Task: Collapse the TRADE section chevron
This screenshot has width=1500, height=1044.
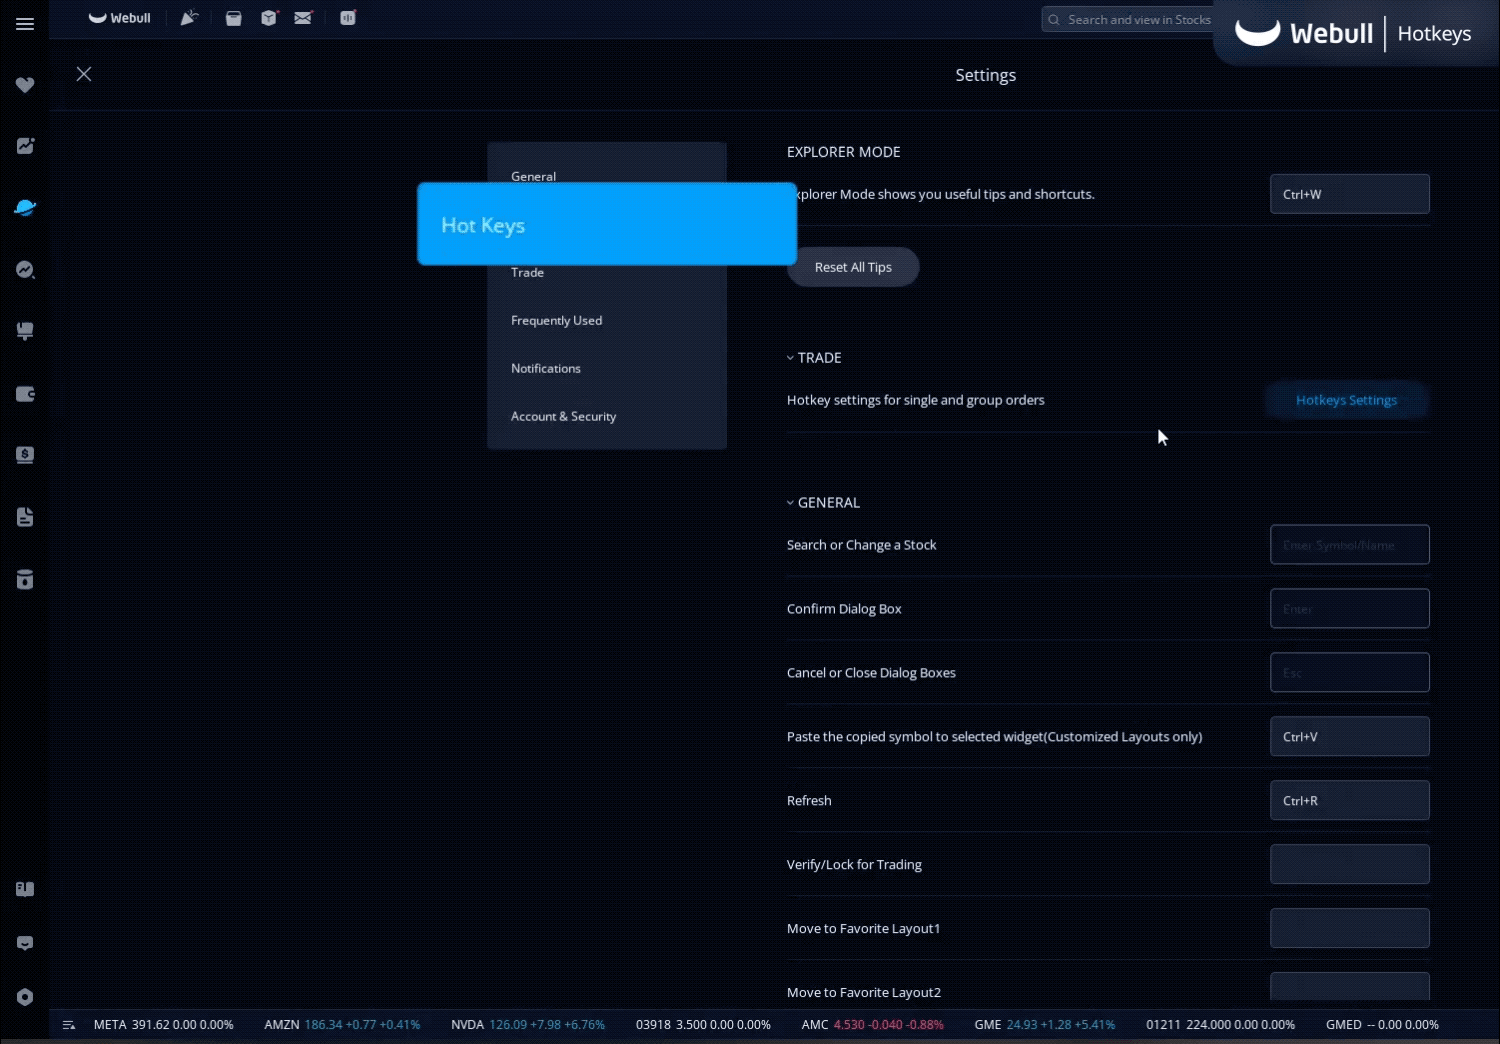Action: tap(790, 358)
